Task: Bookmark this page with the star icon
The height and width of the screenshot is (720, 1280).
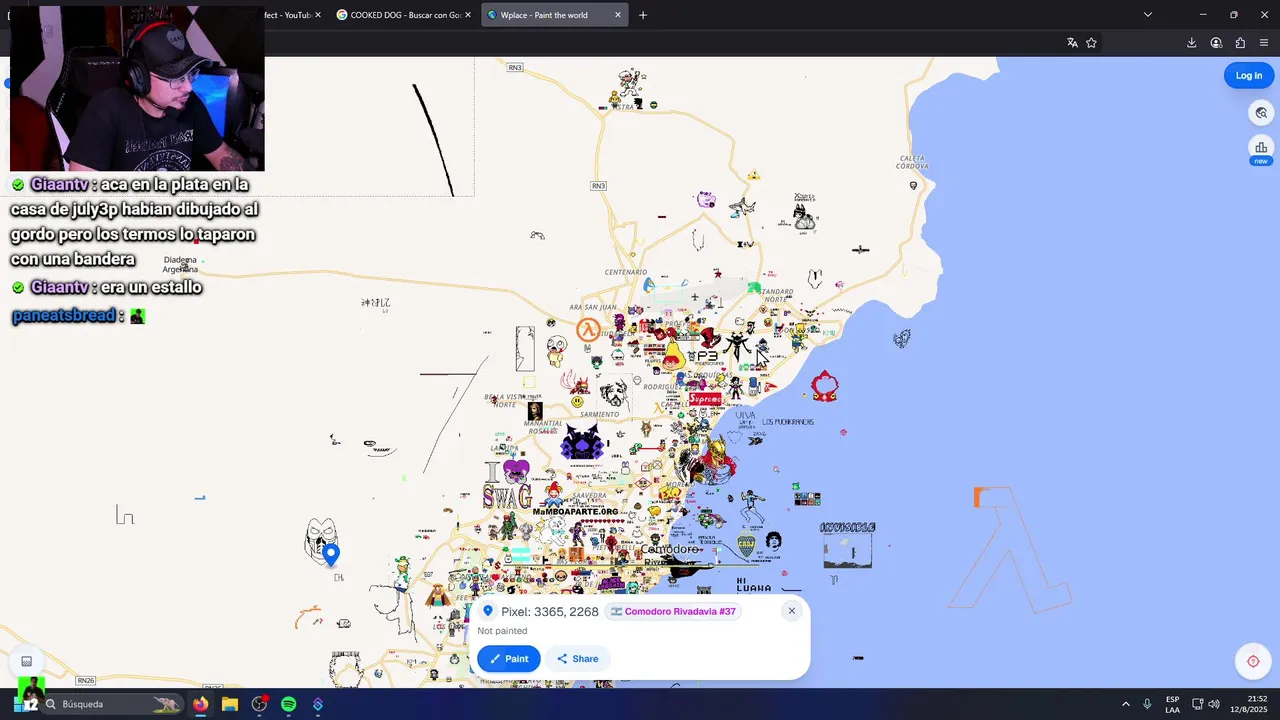Action: (1091, 43)
